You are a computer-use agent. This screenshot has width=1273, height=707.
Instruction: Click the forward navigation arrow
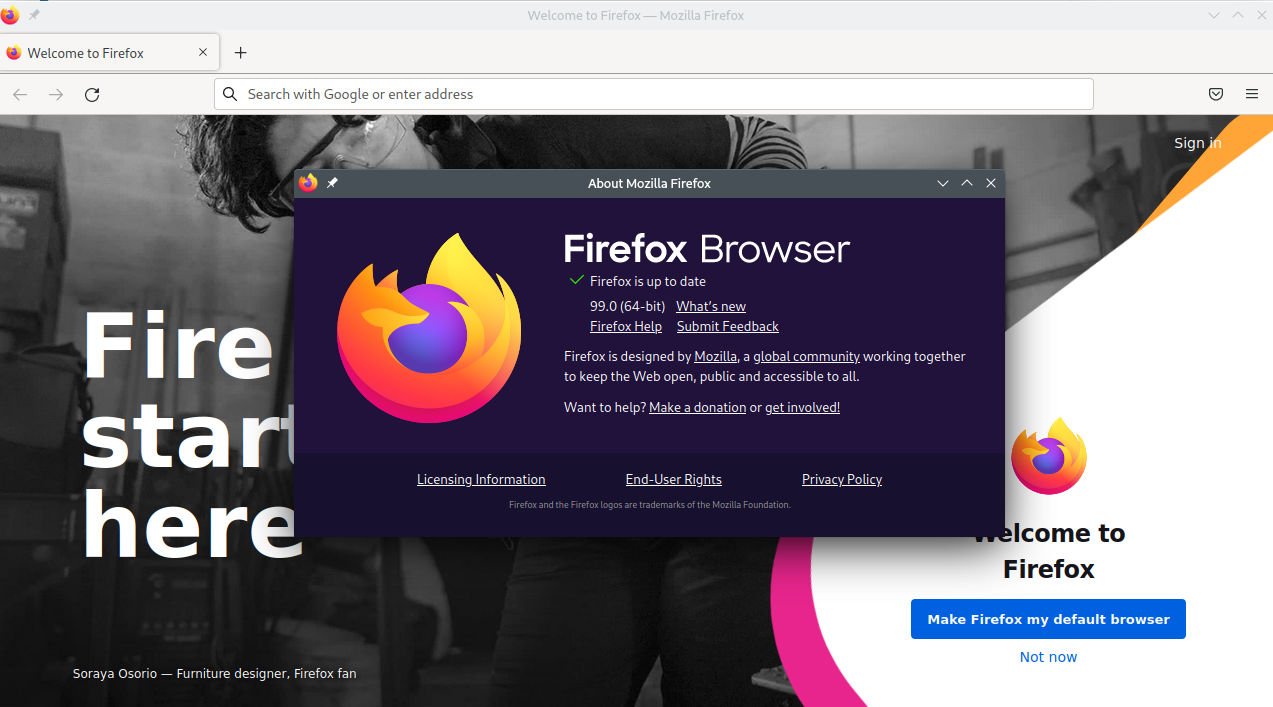click(56, 95)
